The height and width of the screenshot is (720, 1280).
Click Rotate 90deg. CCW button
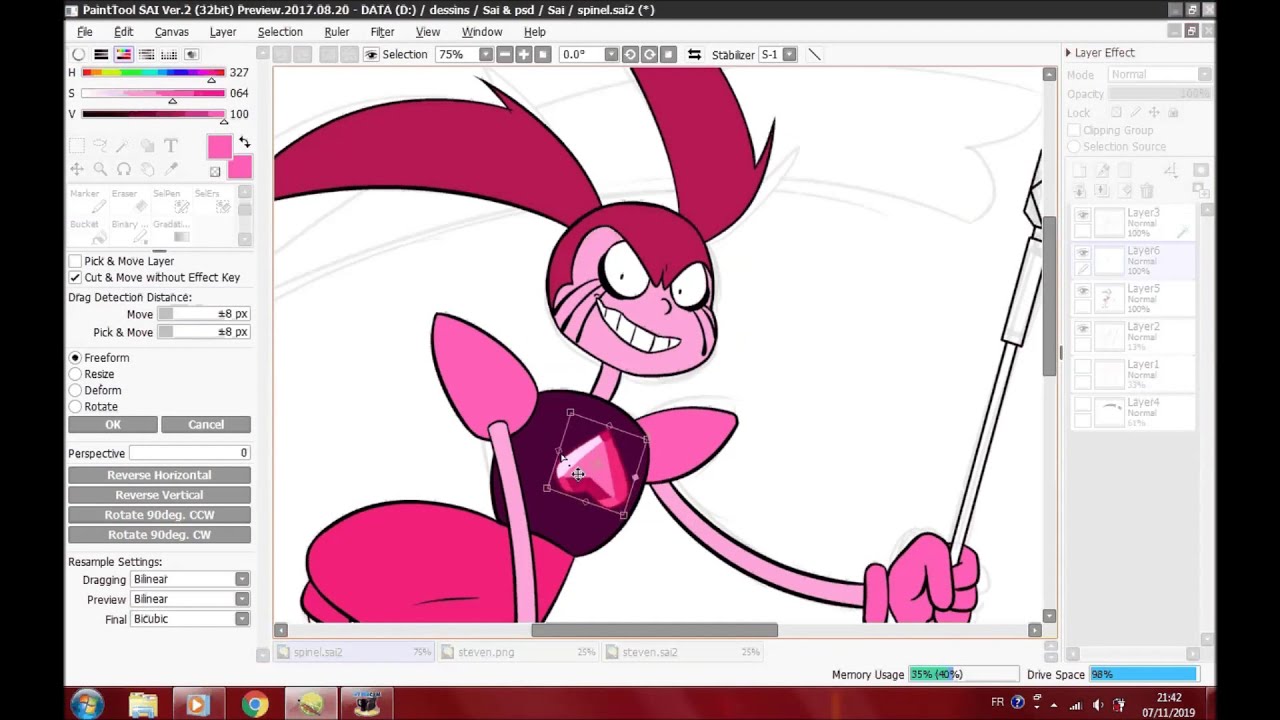point(159,515)
